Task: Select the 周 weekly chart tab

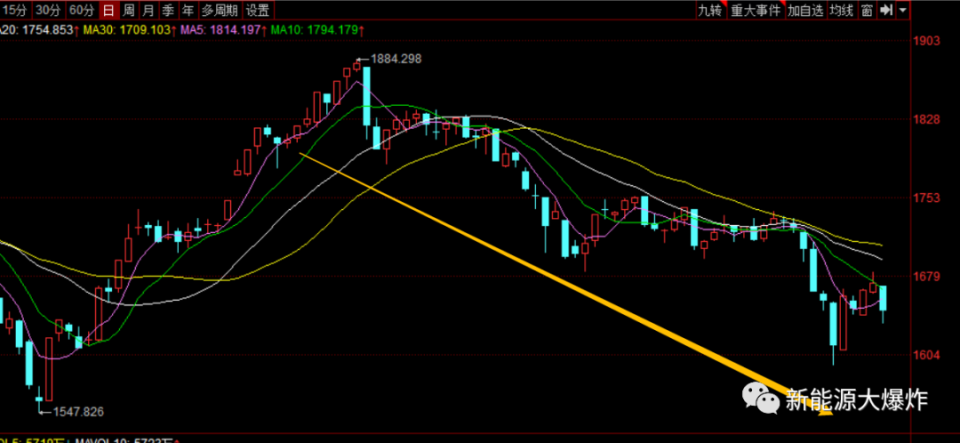Action: (128, 10)
